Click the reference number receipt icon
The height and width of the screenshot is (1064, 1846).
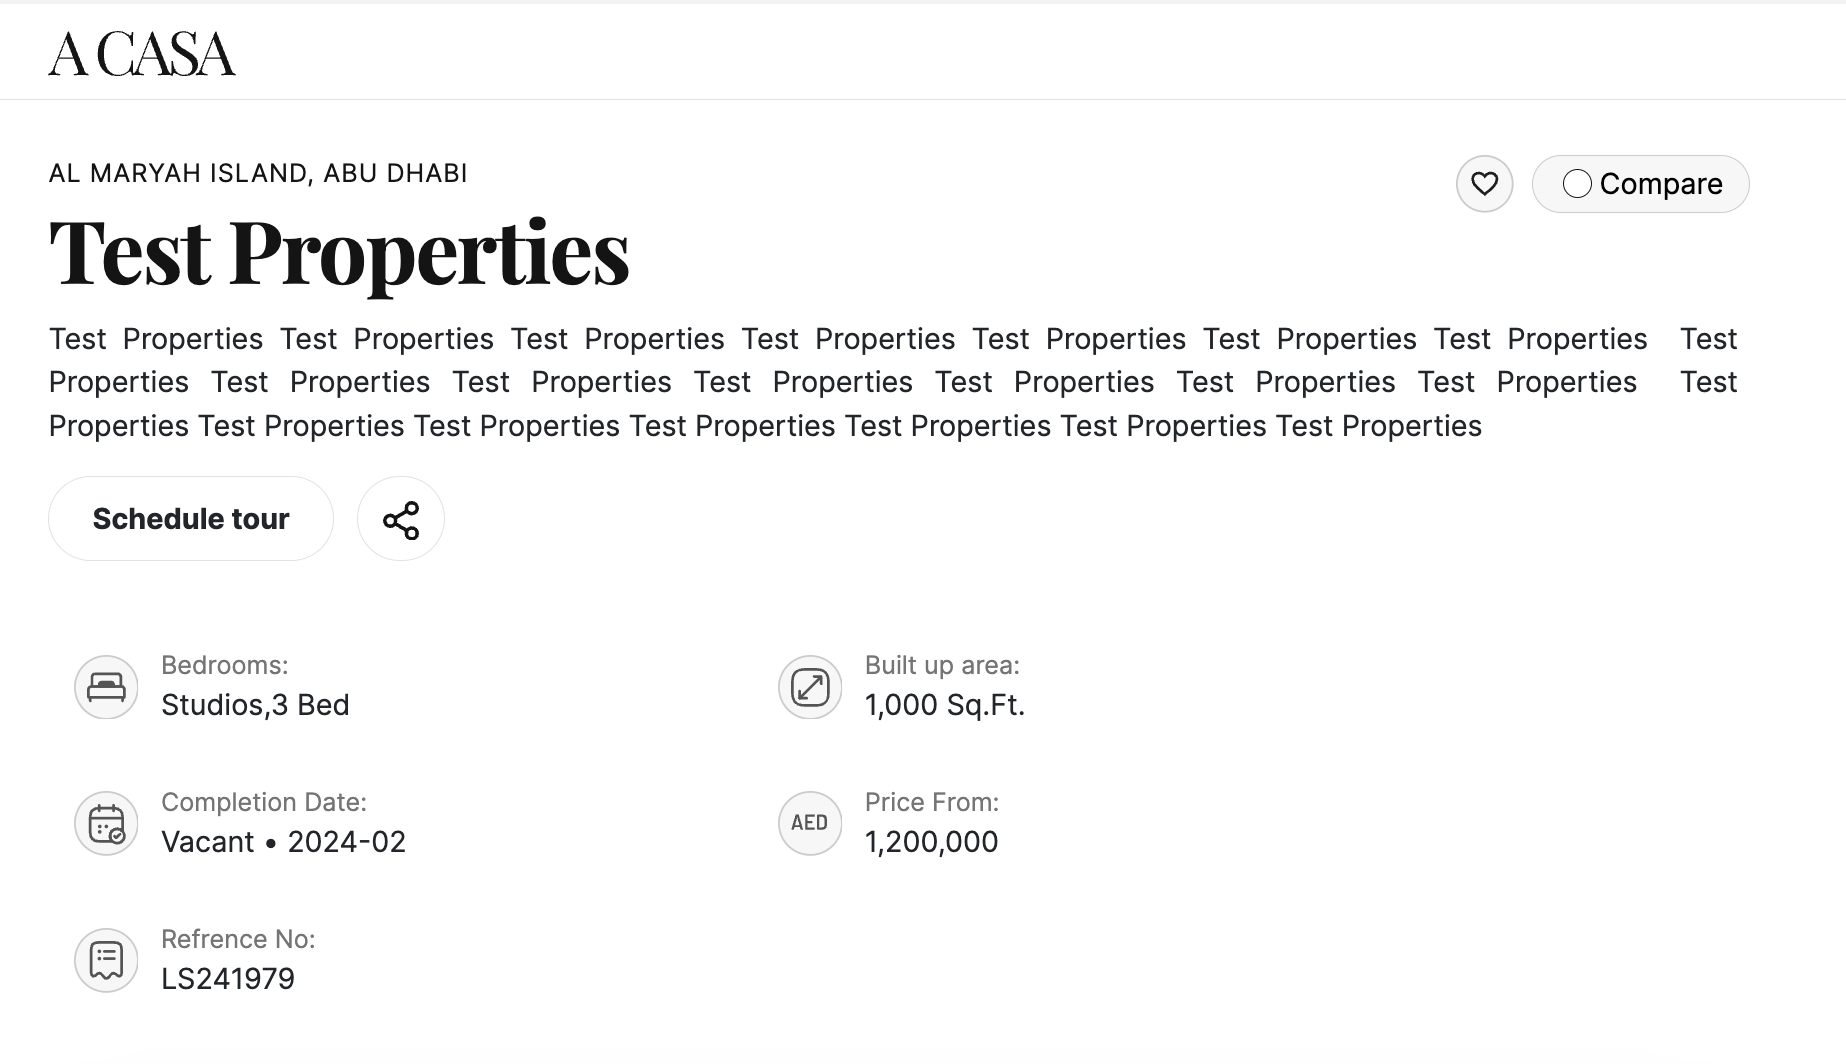(x=106, y=960)
